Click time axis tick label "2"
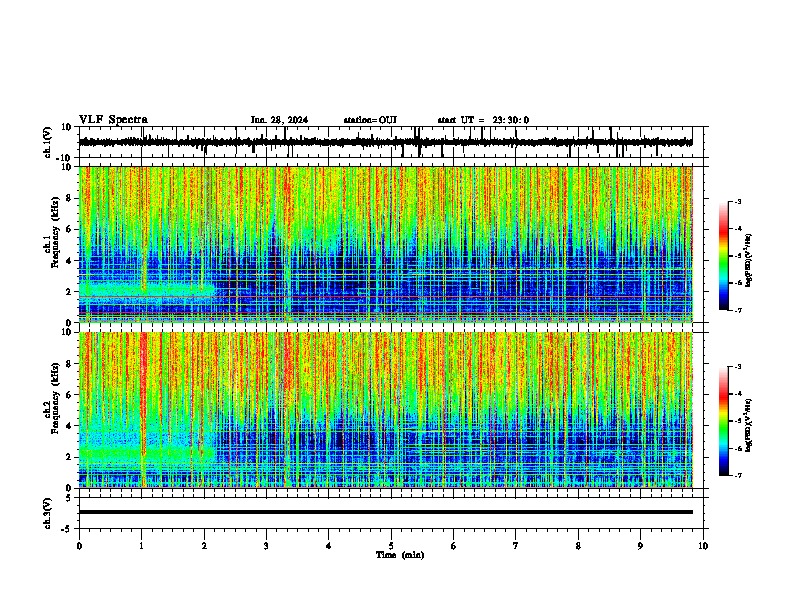792x612 pixels. pos(204,546)
